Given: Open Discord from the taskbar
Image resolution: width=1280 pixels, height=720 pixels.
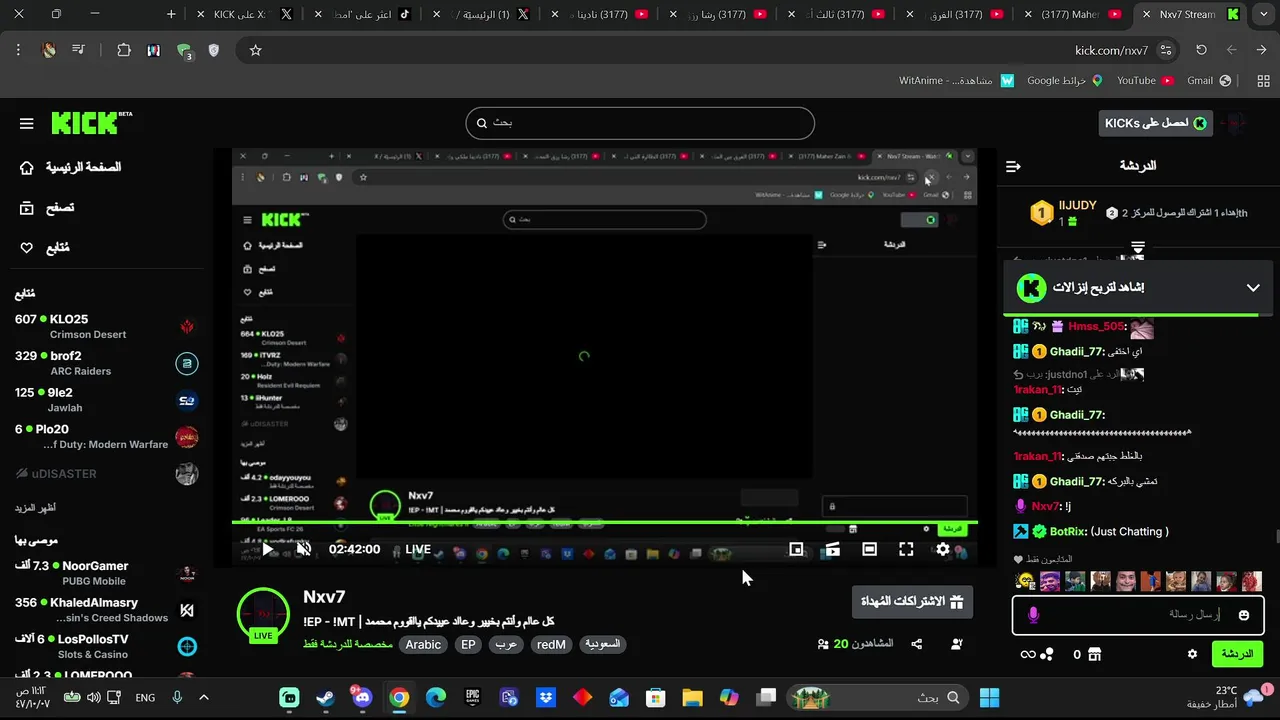Looking at the screenshot, I should coord(361,697).
